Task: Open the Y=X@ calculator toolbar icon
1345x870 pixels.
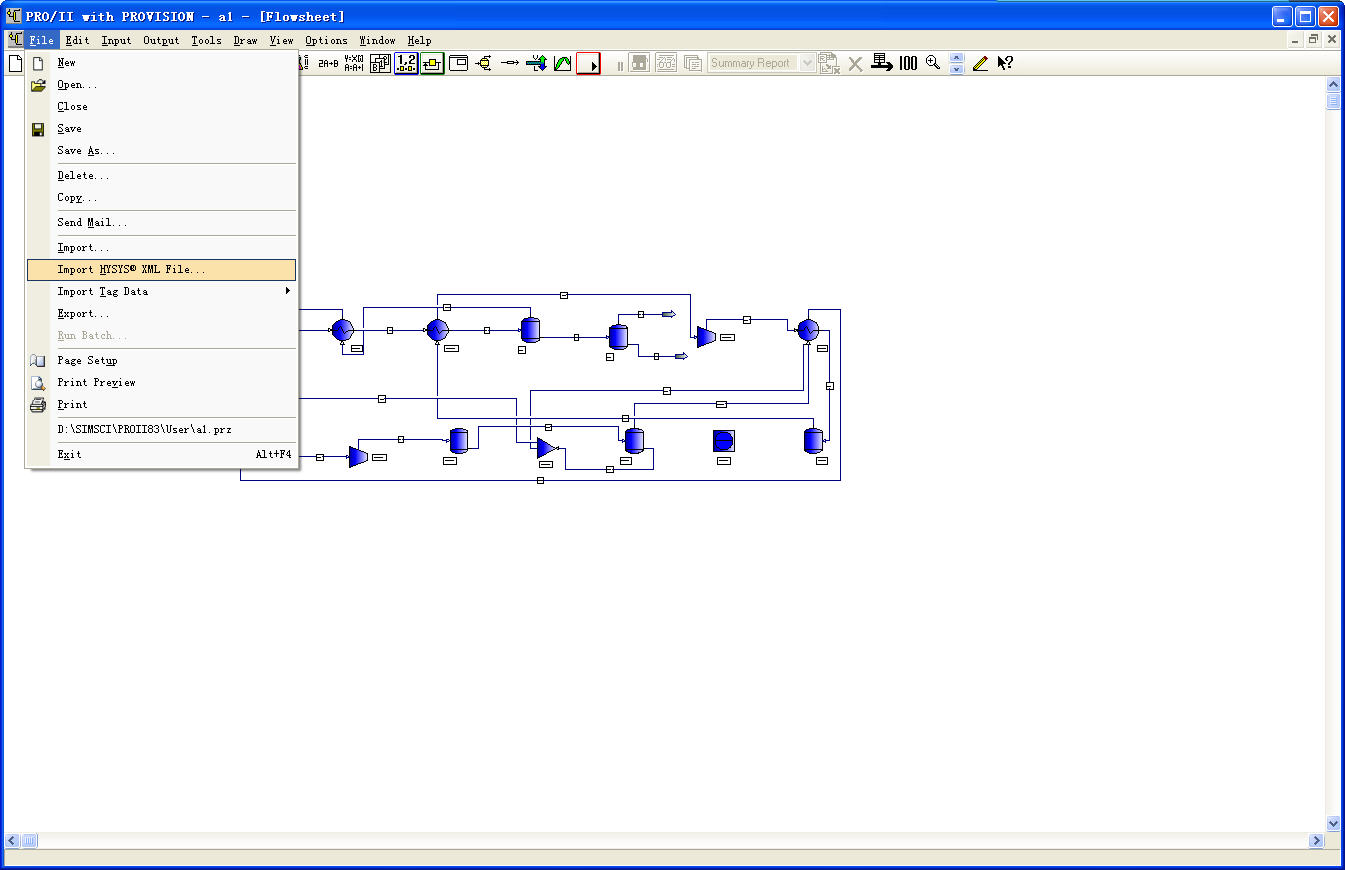Action: [354, 63]
